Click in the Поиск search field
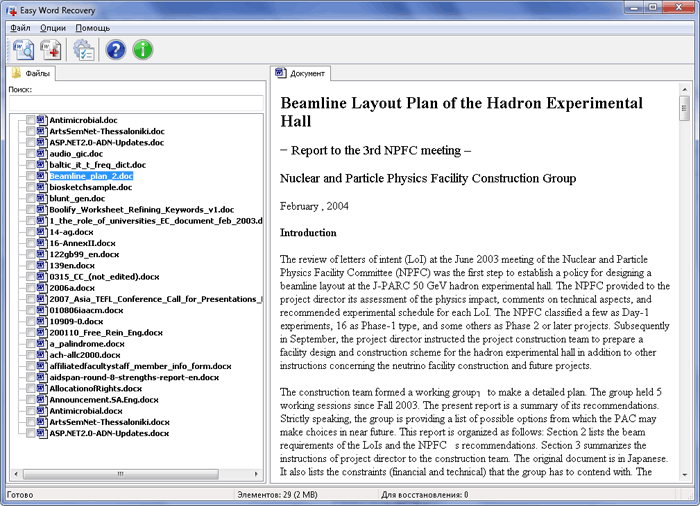The image size is (700, 506). pyautogui.click(x=136, y=103)
